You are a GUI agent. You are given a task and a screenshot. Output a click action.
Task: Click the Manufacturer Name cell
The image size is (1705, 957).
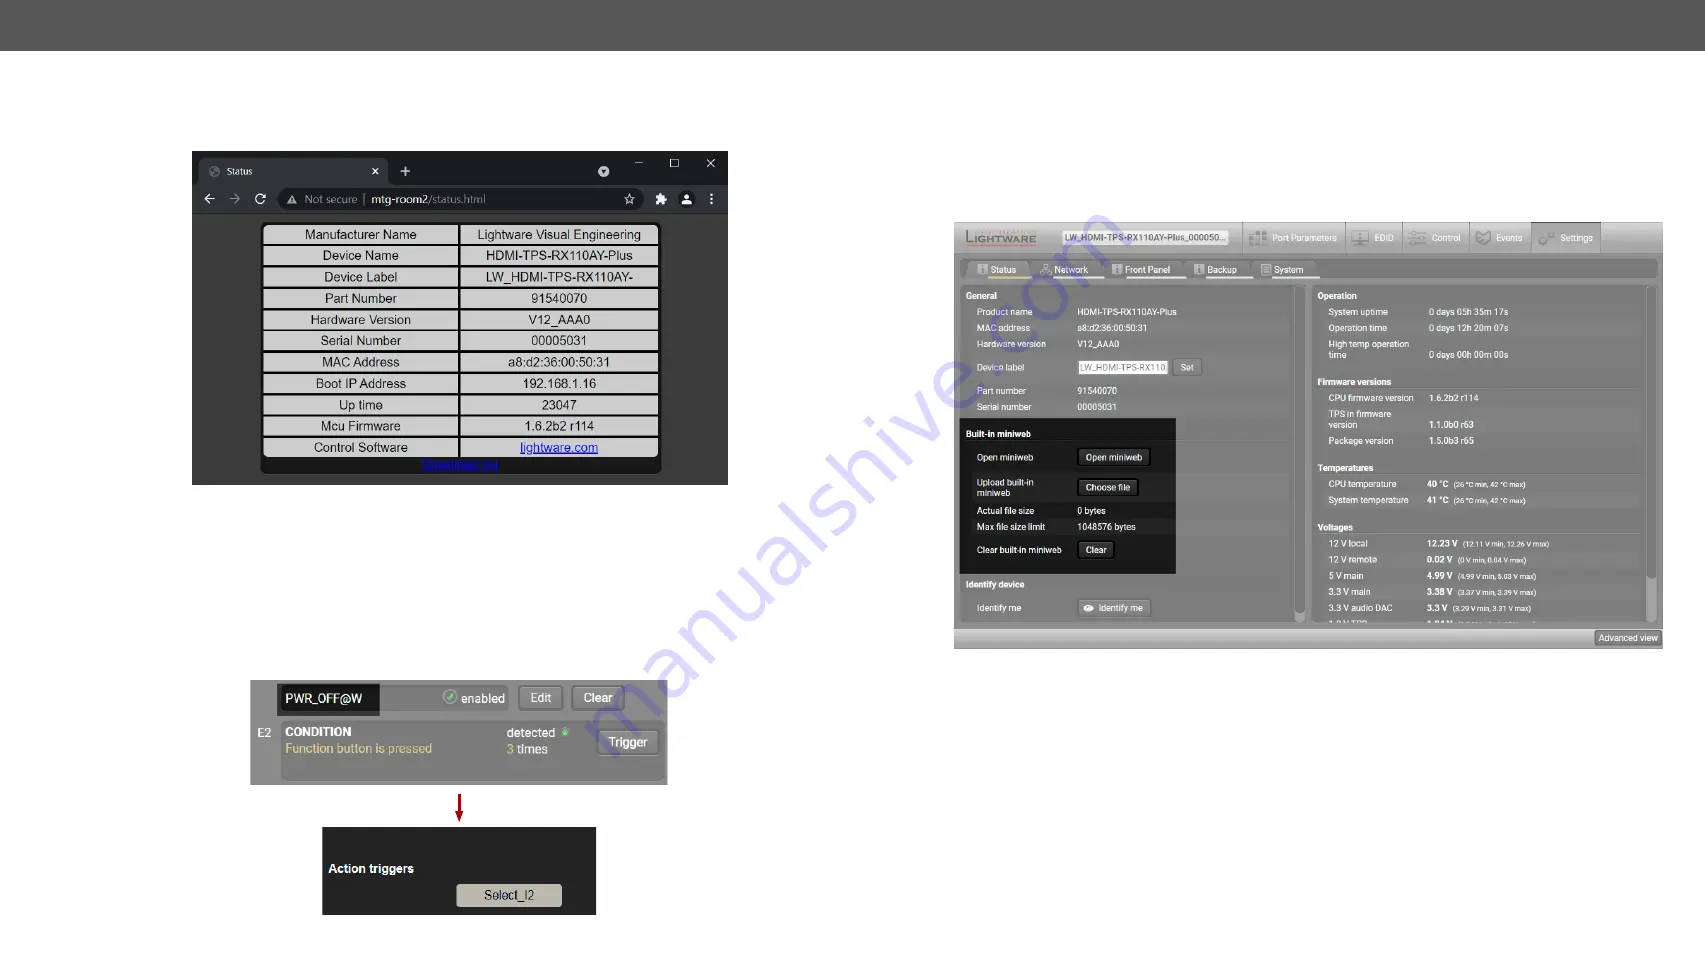[x=360, y=235]
